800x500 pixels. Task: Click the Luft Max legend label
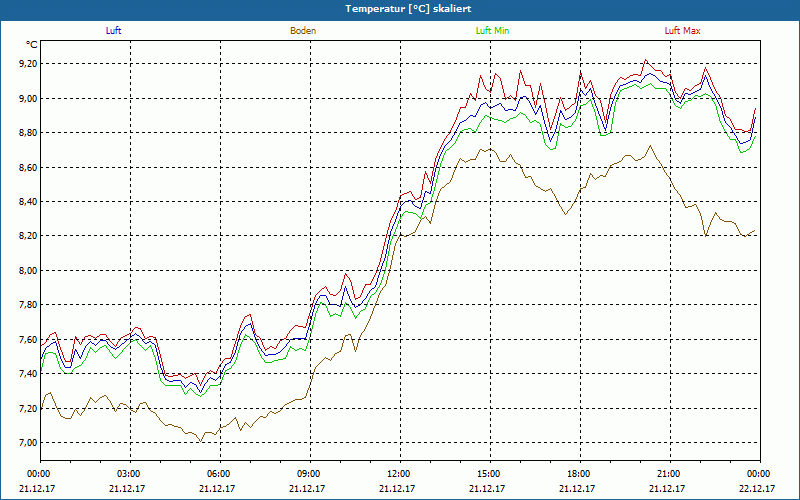(x=682, y=31)
